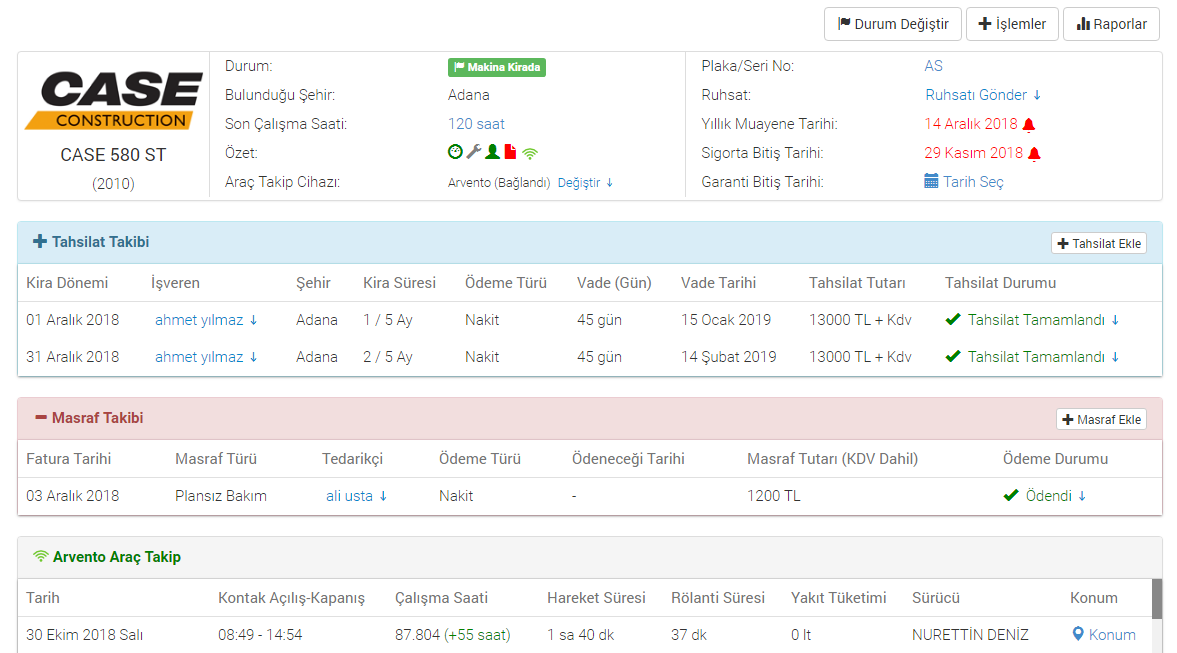This screenshot has height=653, width=1177.
Task: Click the red document icon in Özet
Action: click(x=510, y=152)
